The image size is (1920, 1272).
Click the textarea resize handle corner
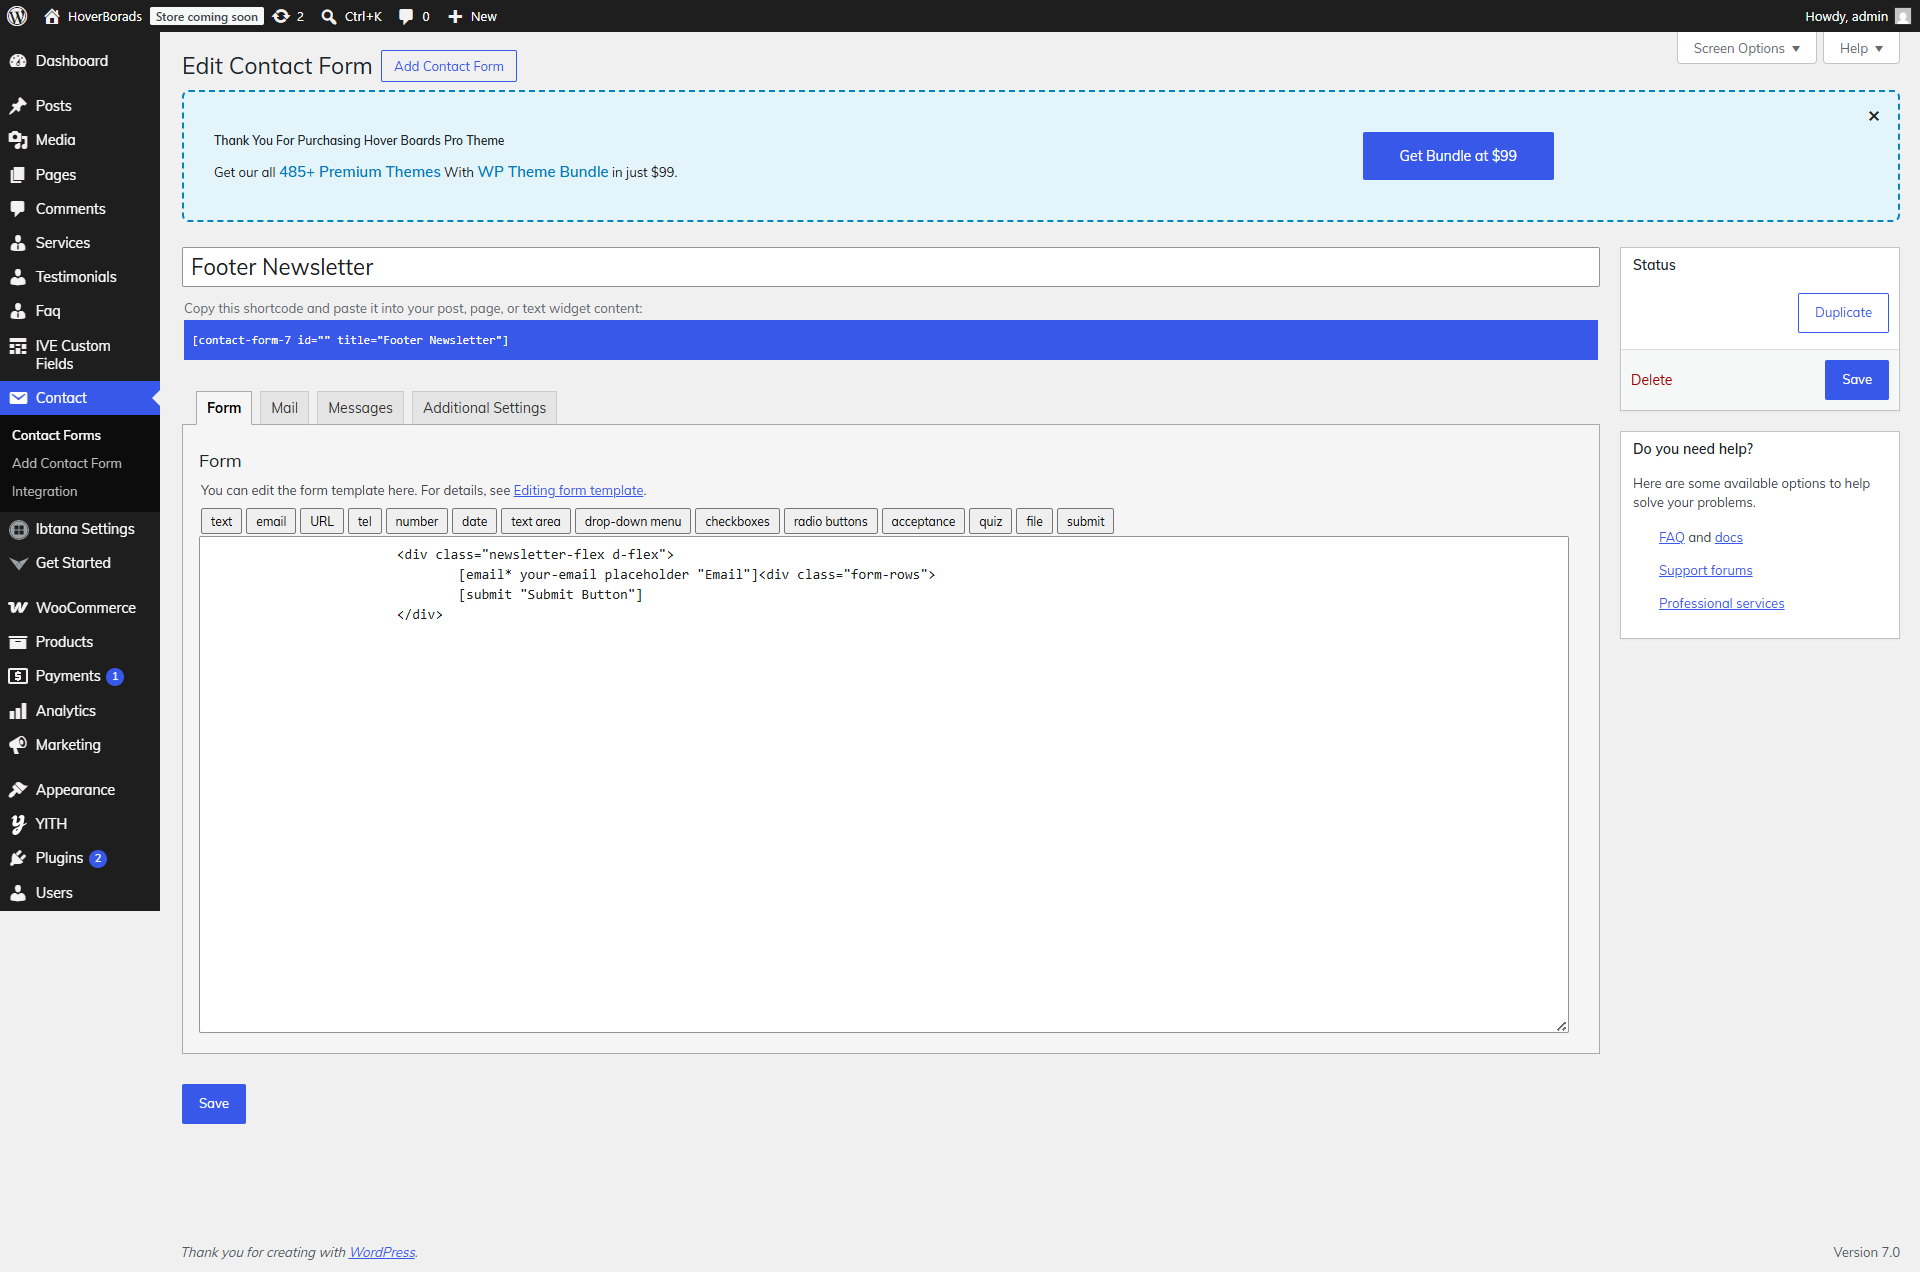click(x=1562, y=1026)
